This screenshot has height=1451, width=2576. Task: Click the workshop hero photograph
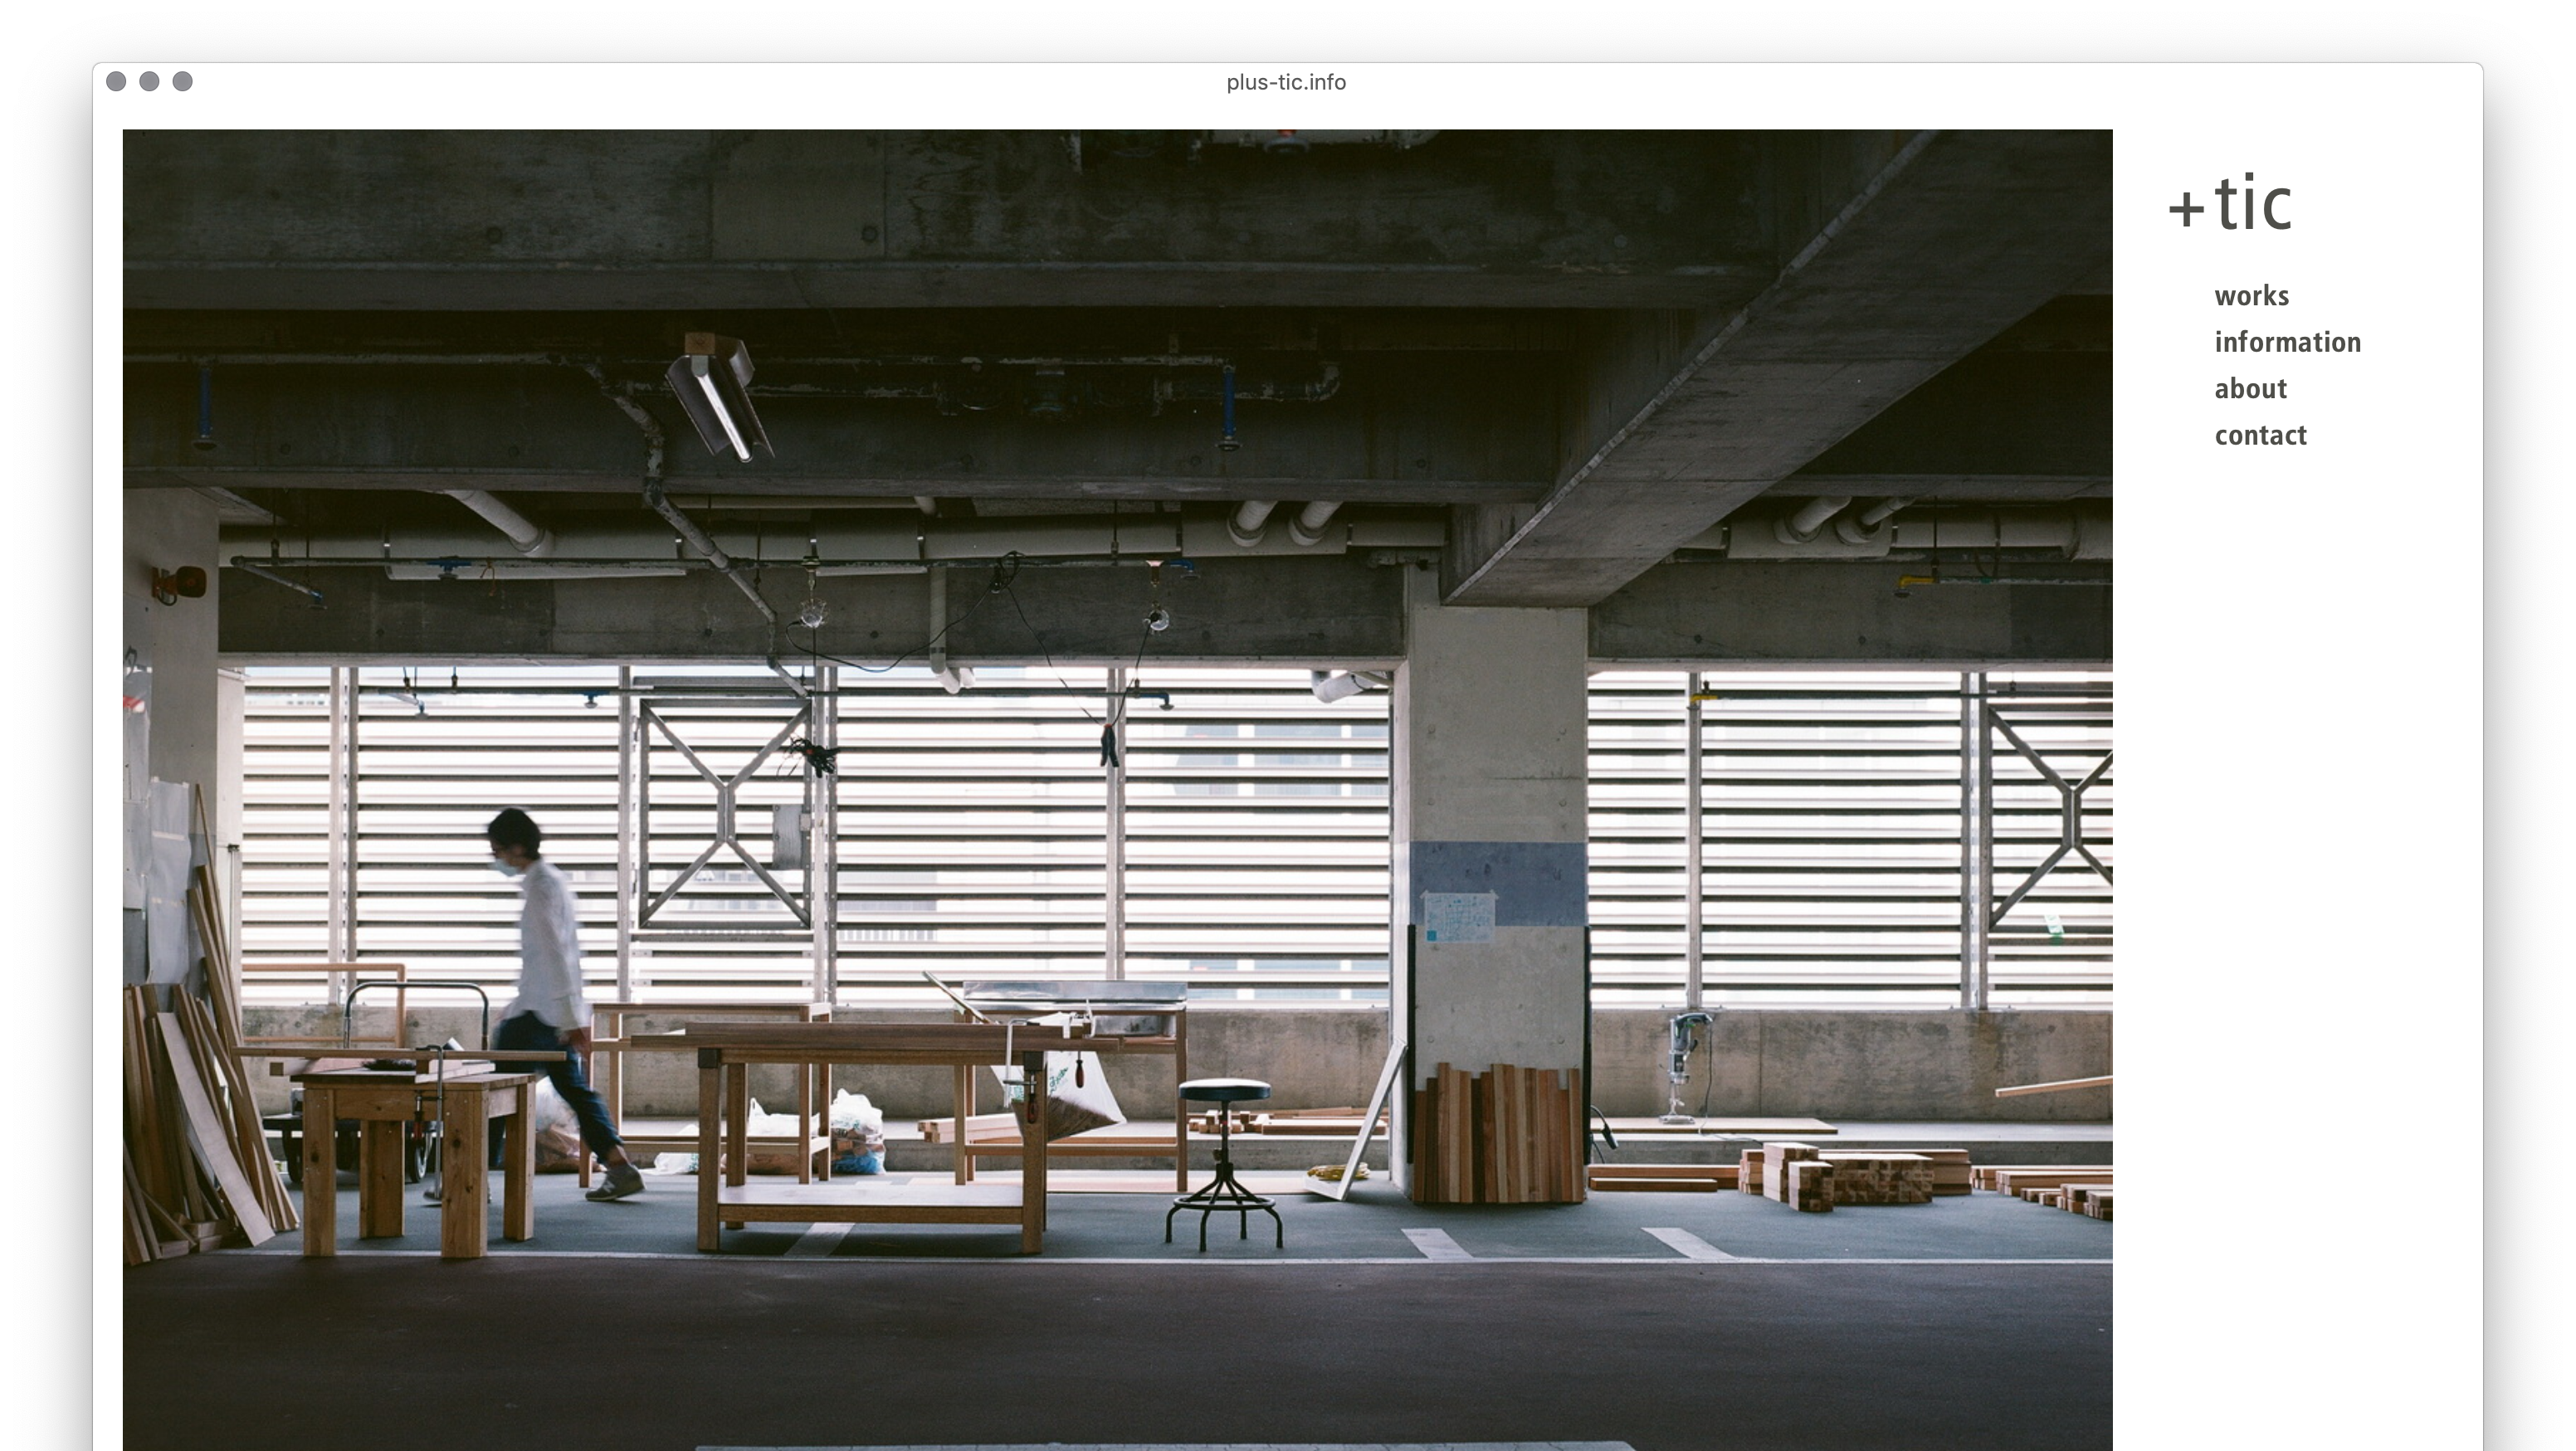coord(1117,789)
